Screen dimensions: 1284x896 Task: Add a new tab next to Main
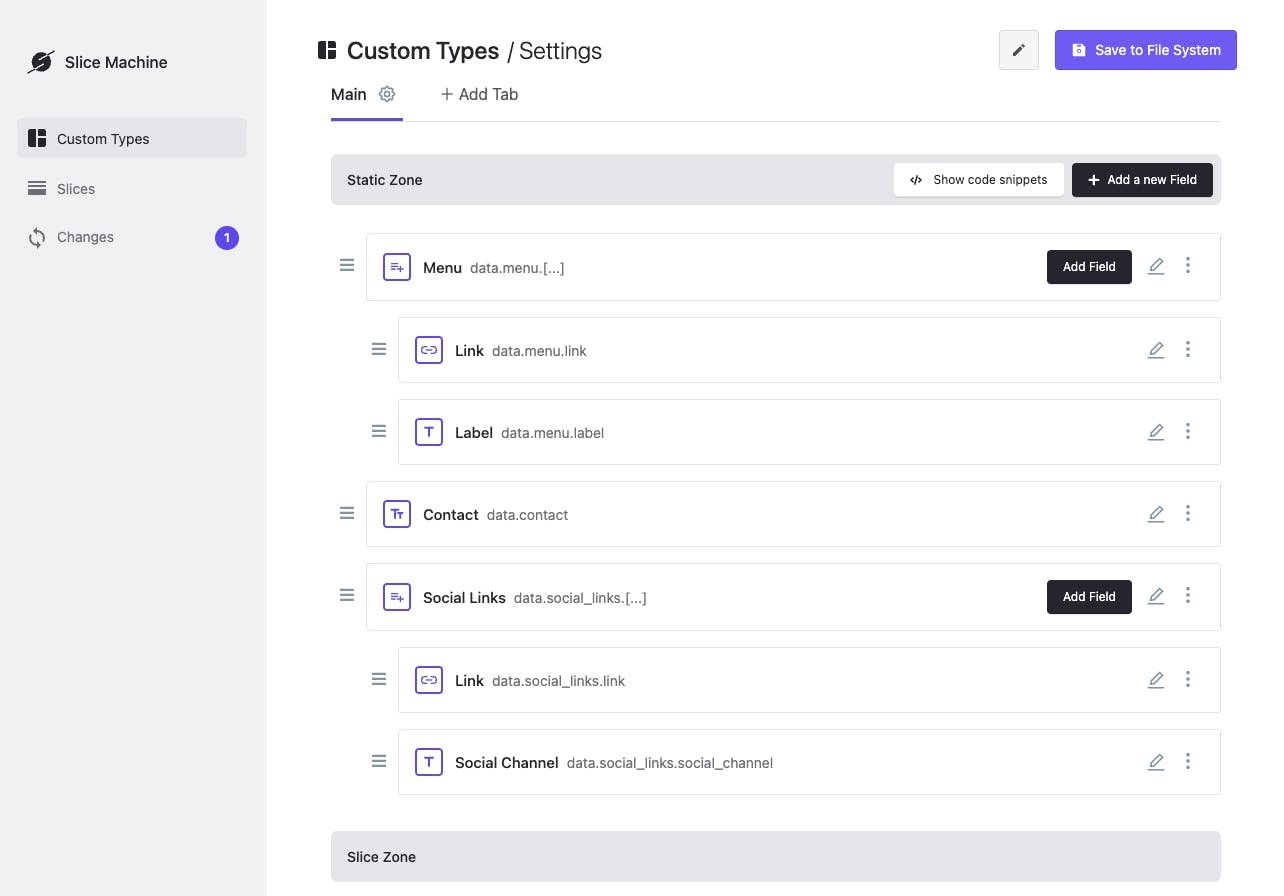(479, 94)
